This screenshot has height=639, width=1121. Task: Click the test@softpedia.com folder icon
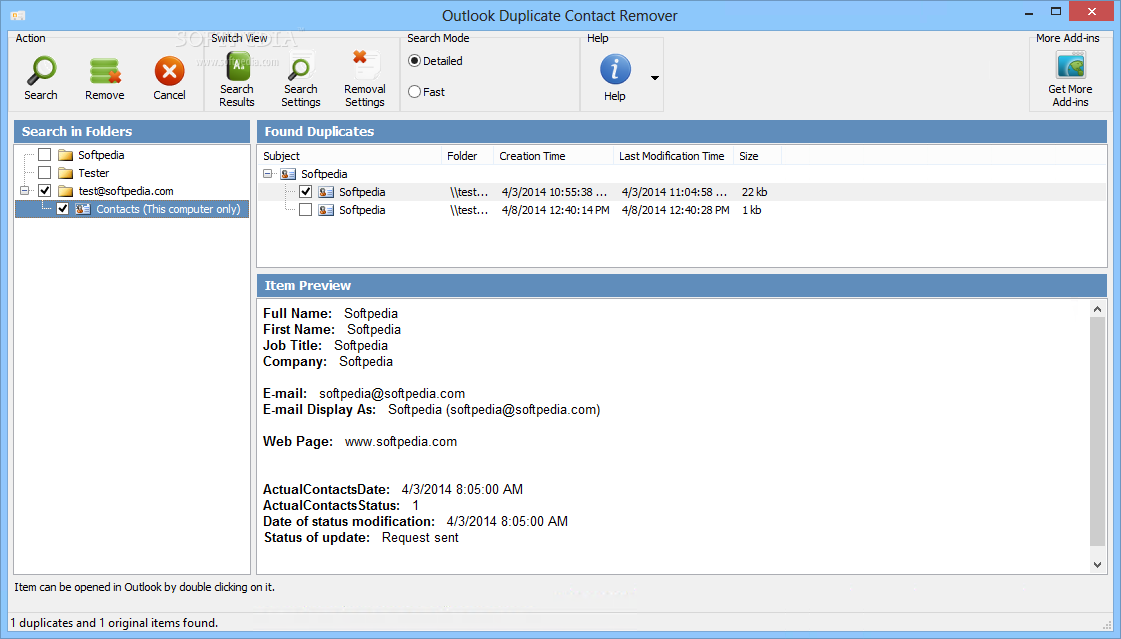coord(66,191)
